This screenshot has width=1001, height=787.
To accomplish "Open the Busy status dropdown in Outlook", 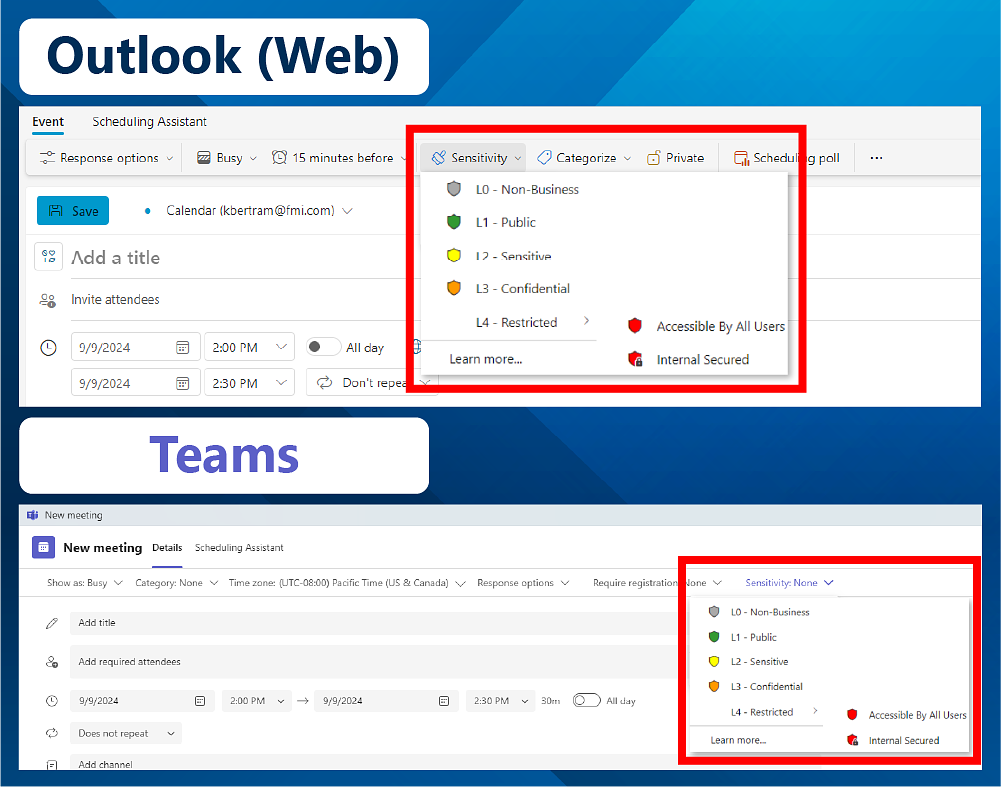I will coord(227,158).
